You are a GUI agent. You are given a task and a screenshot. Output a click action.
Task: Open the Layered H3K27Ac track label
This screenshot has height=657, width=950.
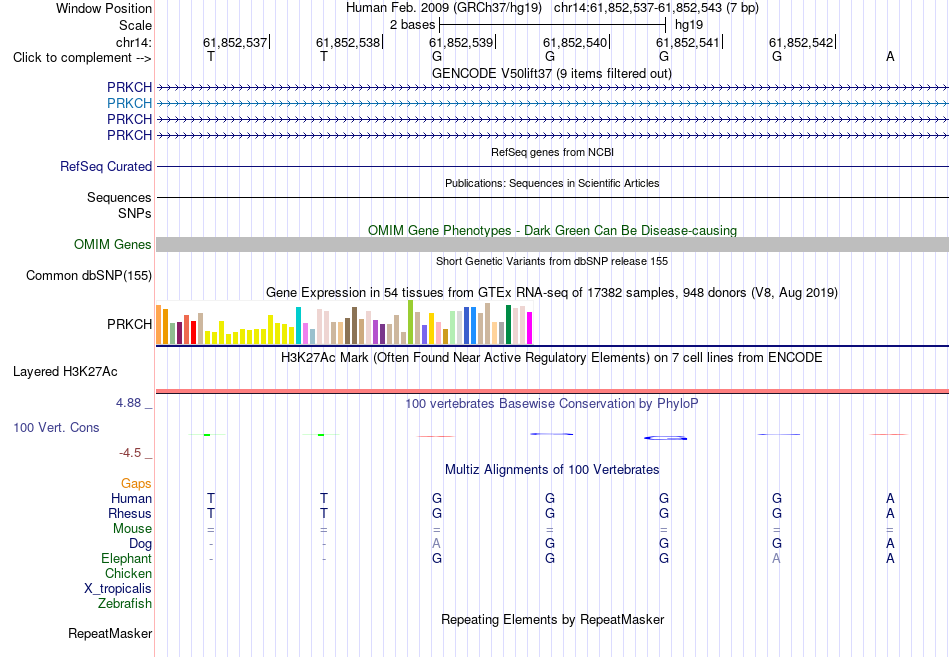click(x=65, y=372)
